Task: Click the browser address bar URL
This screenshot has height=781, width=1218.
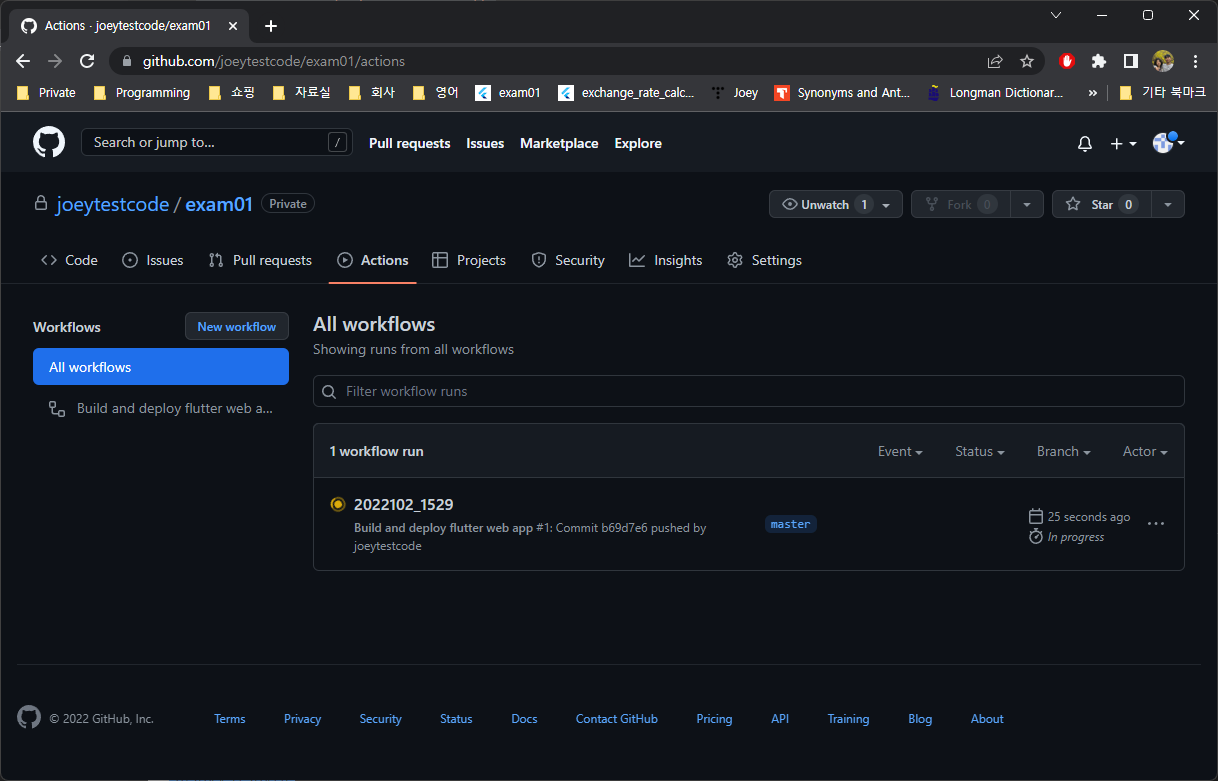Action: pos(273,61)
